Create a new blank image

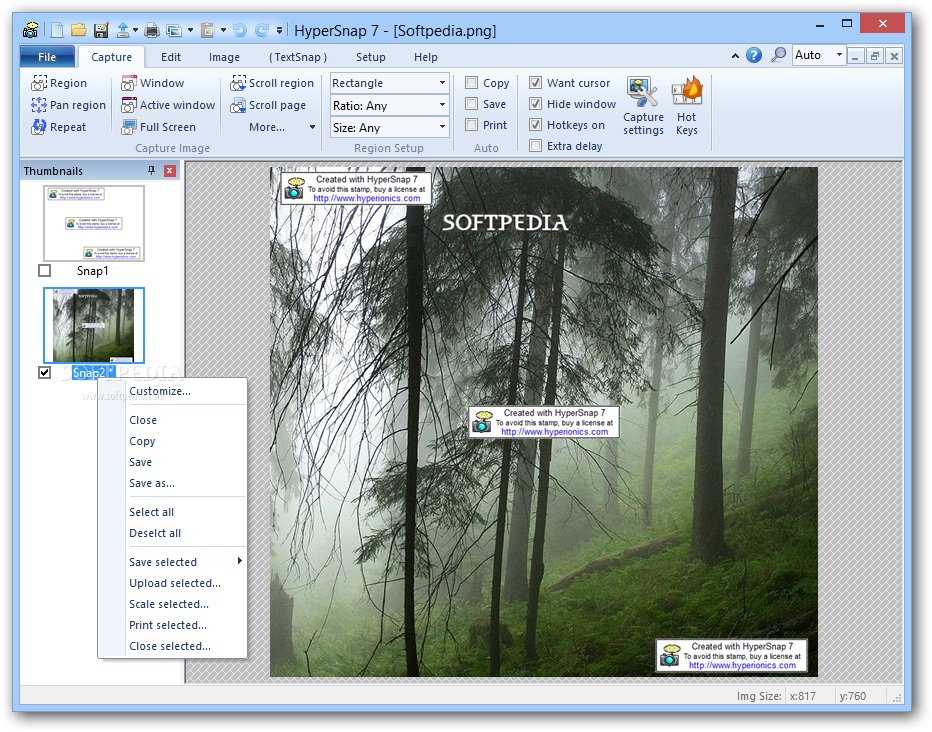click(57, 30)
